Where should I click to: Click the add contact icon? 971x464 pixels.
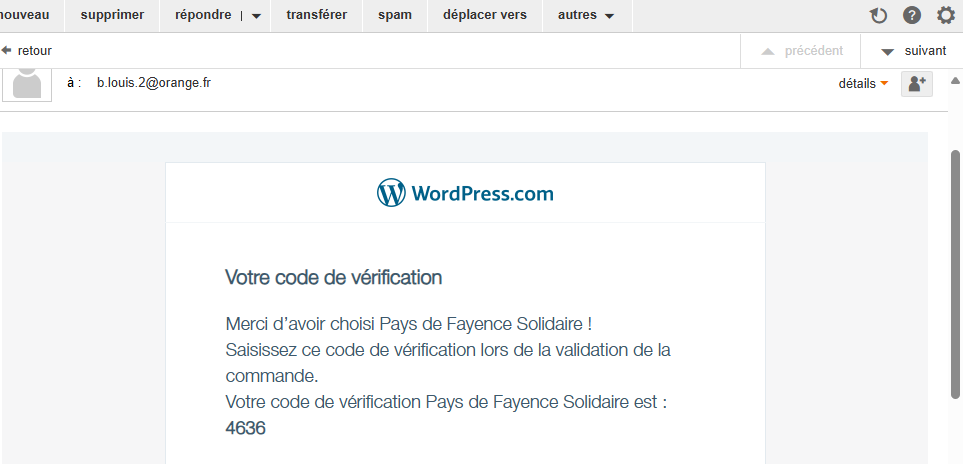point(917,84)
